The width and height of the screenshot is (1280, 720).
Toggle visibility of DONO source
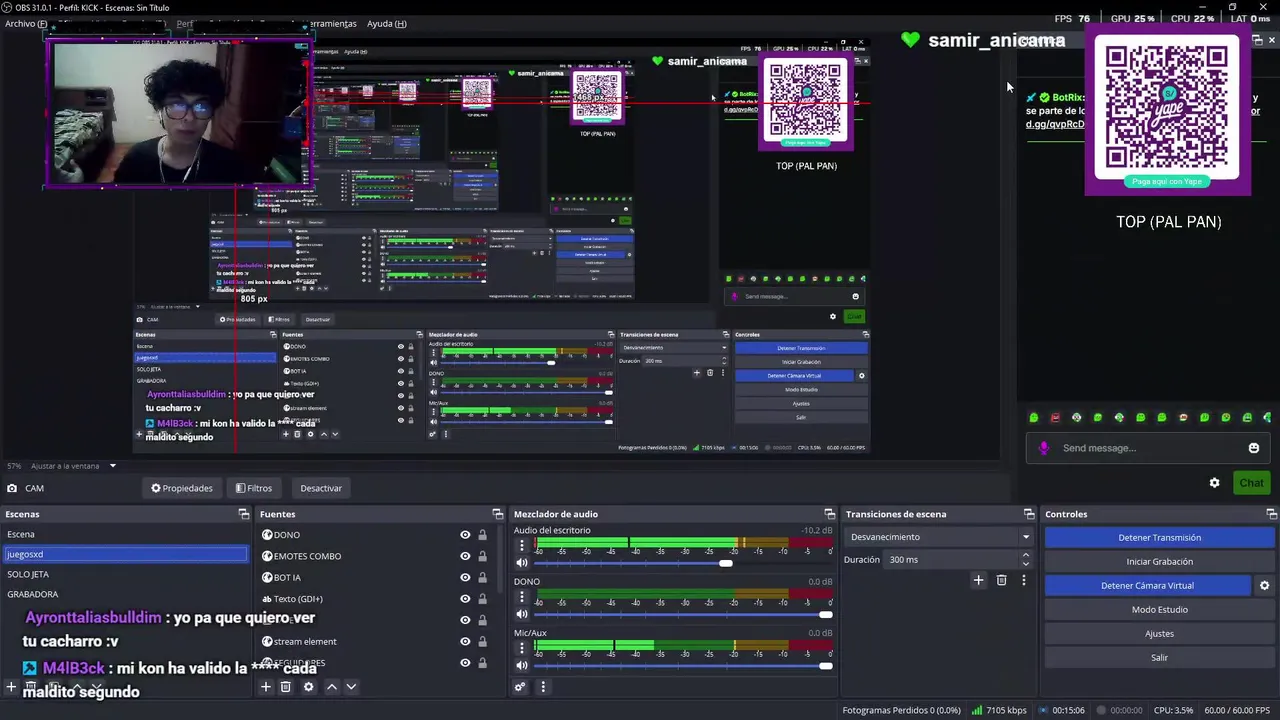click(465, 535)
